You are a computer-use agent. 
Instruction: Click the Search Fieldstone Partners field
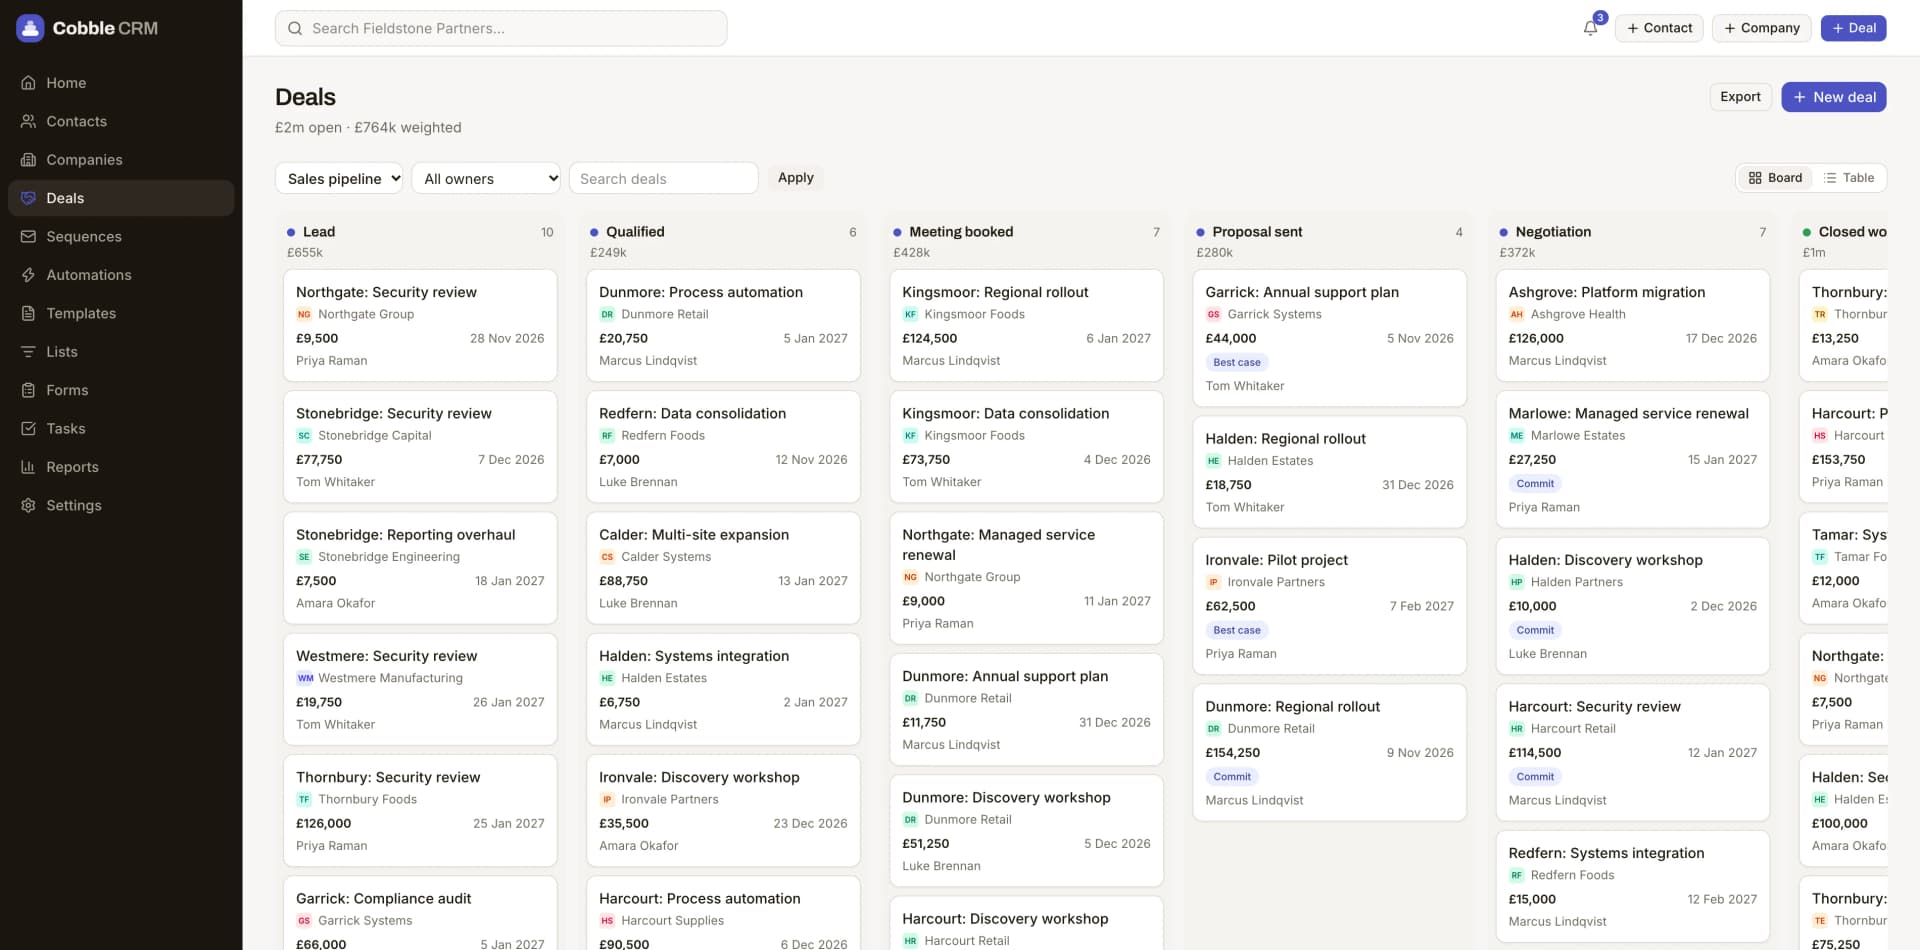click(501, 28)
